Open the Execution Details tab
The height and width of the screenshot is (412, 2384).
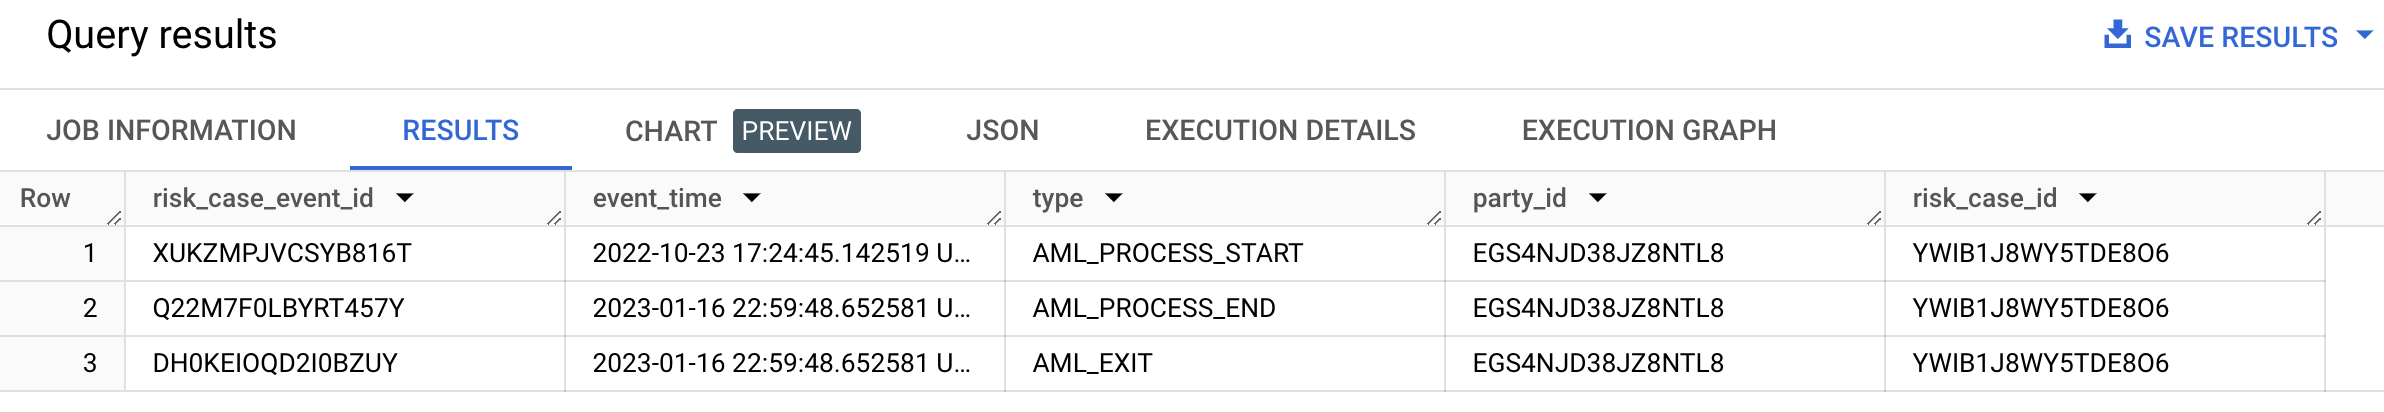point(1280,131)
